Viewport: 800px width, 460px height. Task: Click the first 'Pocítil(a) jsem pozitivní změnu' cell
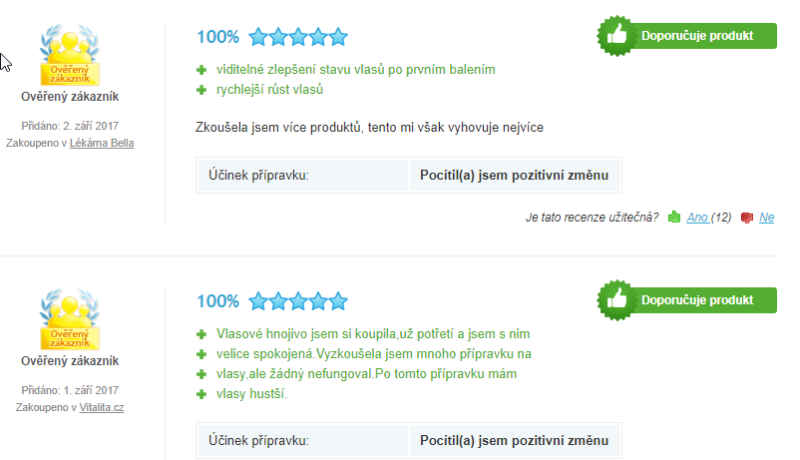(x=514, y=175)
